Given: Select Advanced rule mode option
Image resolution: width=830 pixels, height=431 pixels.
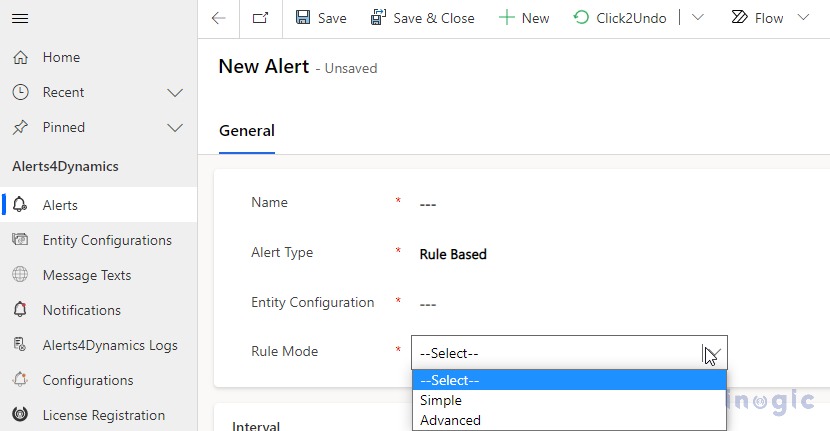Looking at the screenshot, I should pos(570,420).
